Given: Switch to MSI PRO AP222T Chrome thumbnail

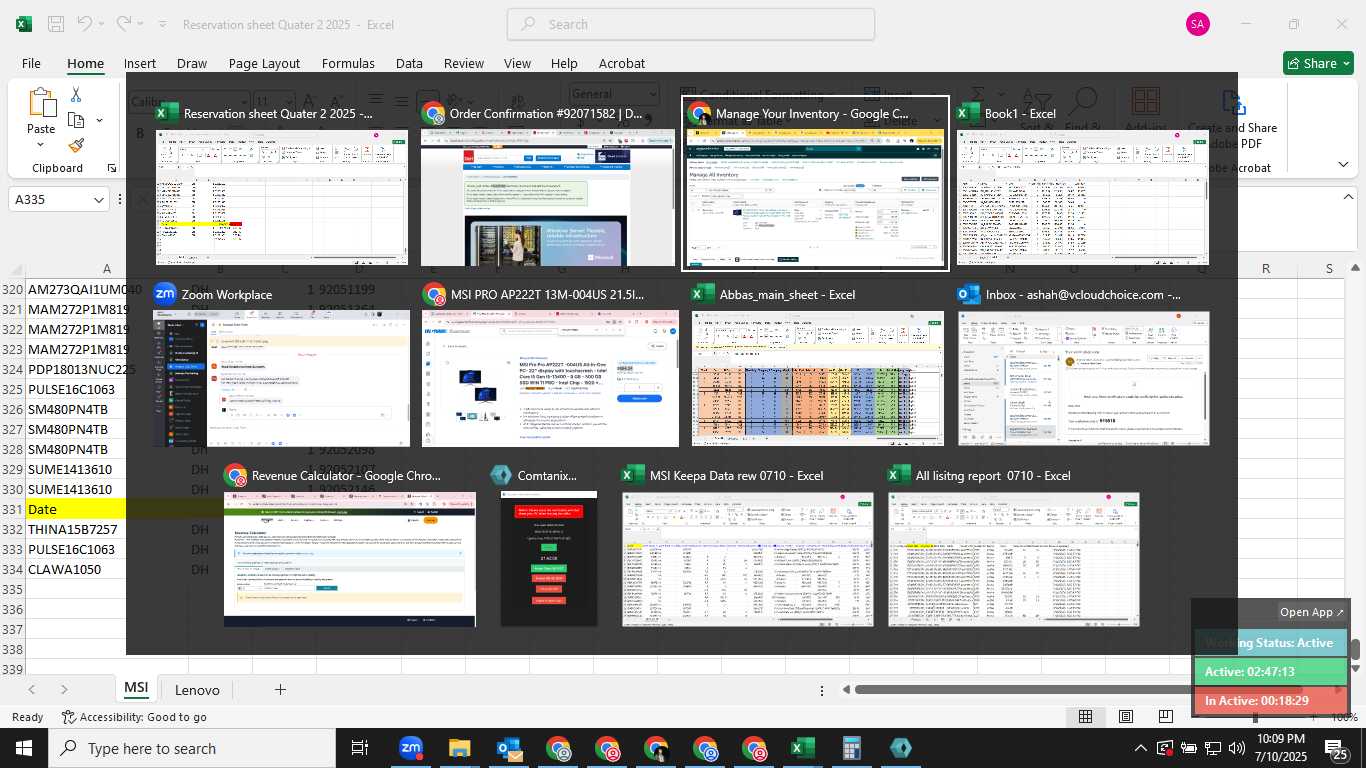Looking at the screenshot, I should click(550, 365).
